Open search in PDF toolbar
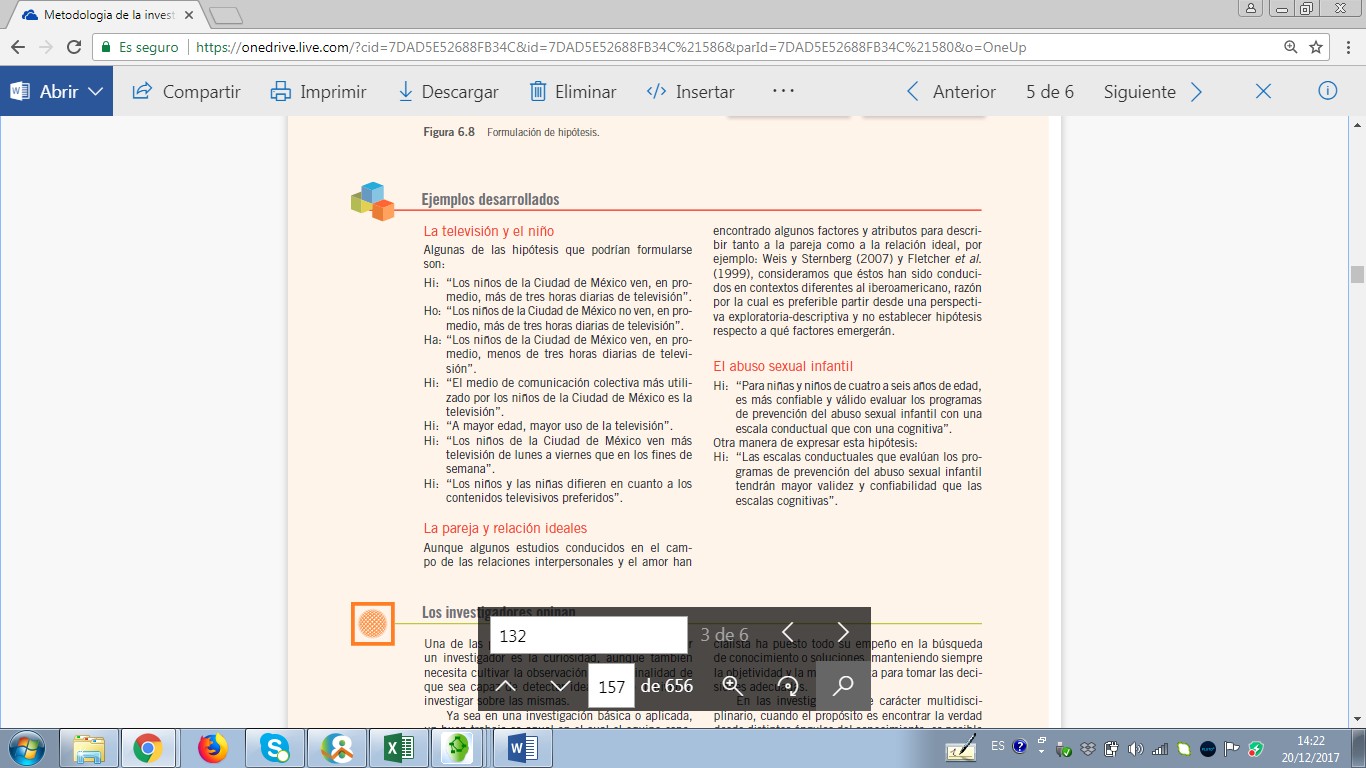 [x=843, y=686]
